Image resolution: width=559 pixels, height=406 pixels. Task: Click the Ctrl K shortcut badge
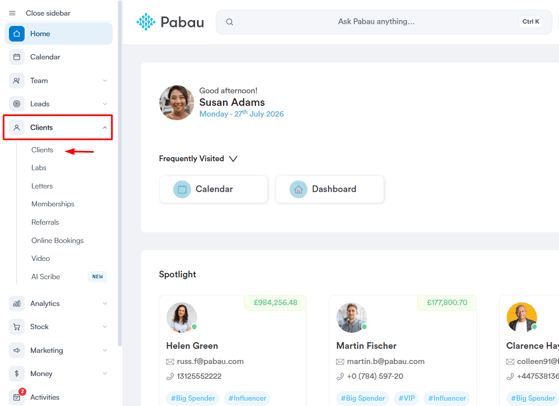click(530, 22)
